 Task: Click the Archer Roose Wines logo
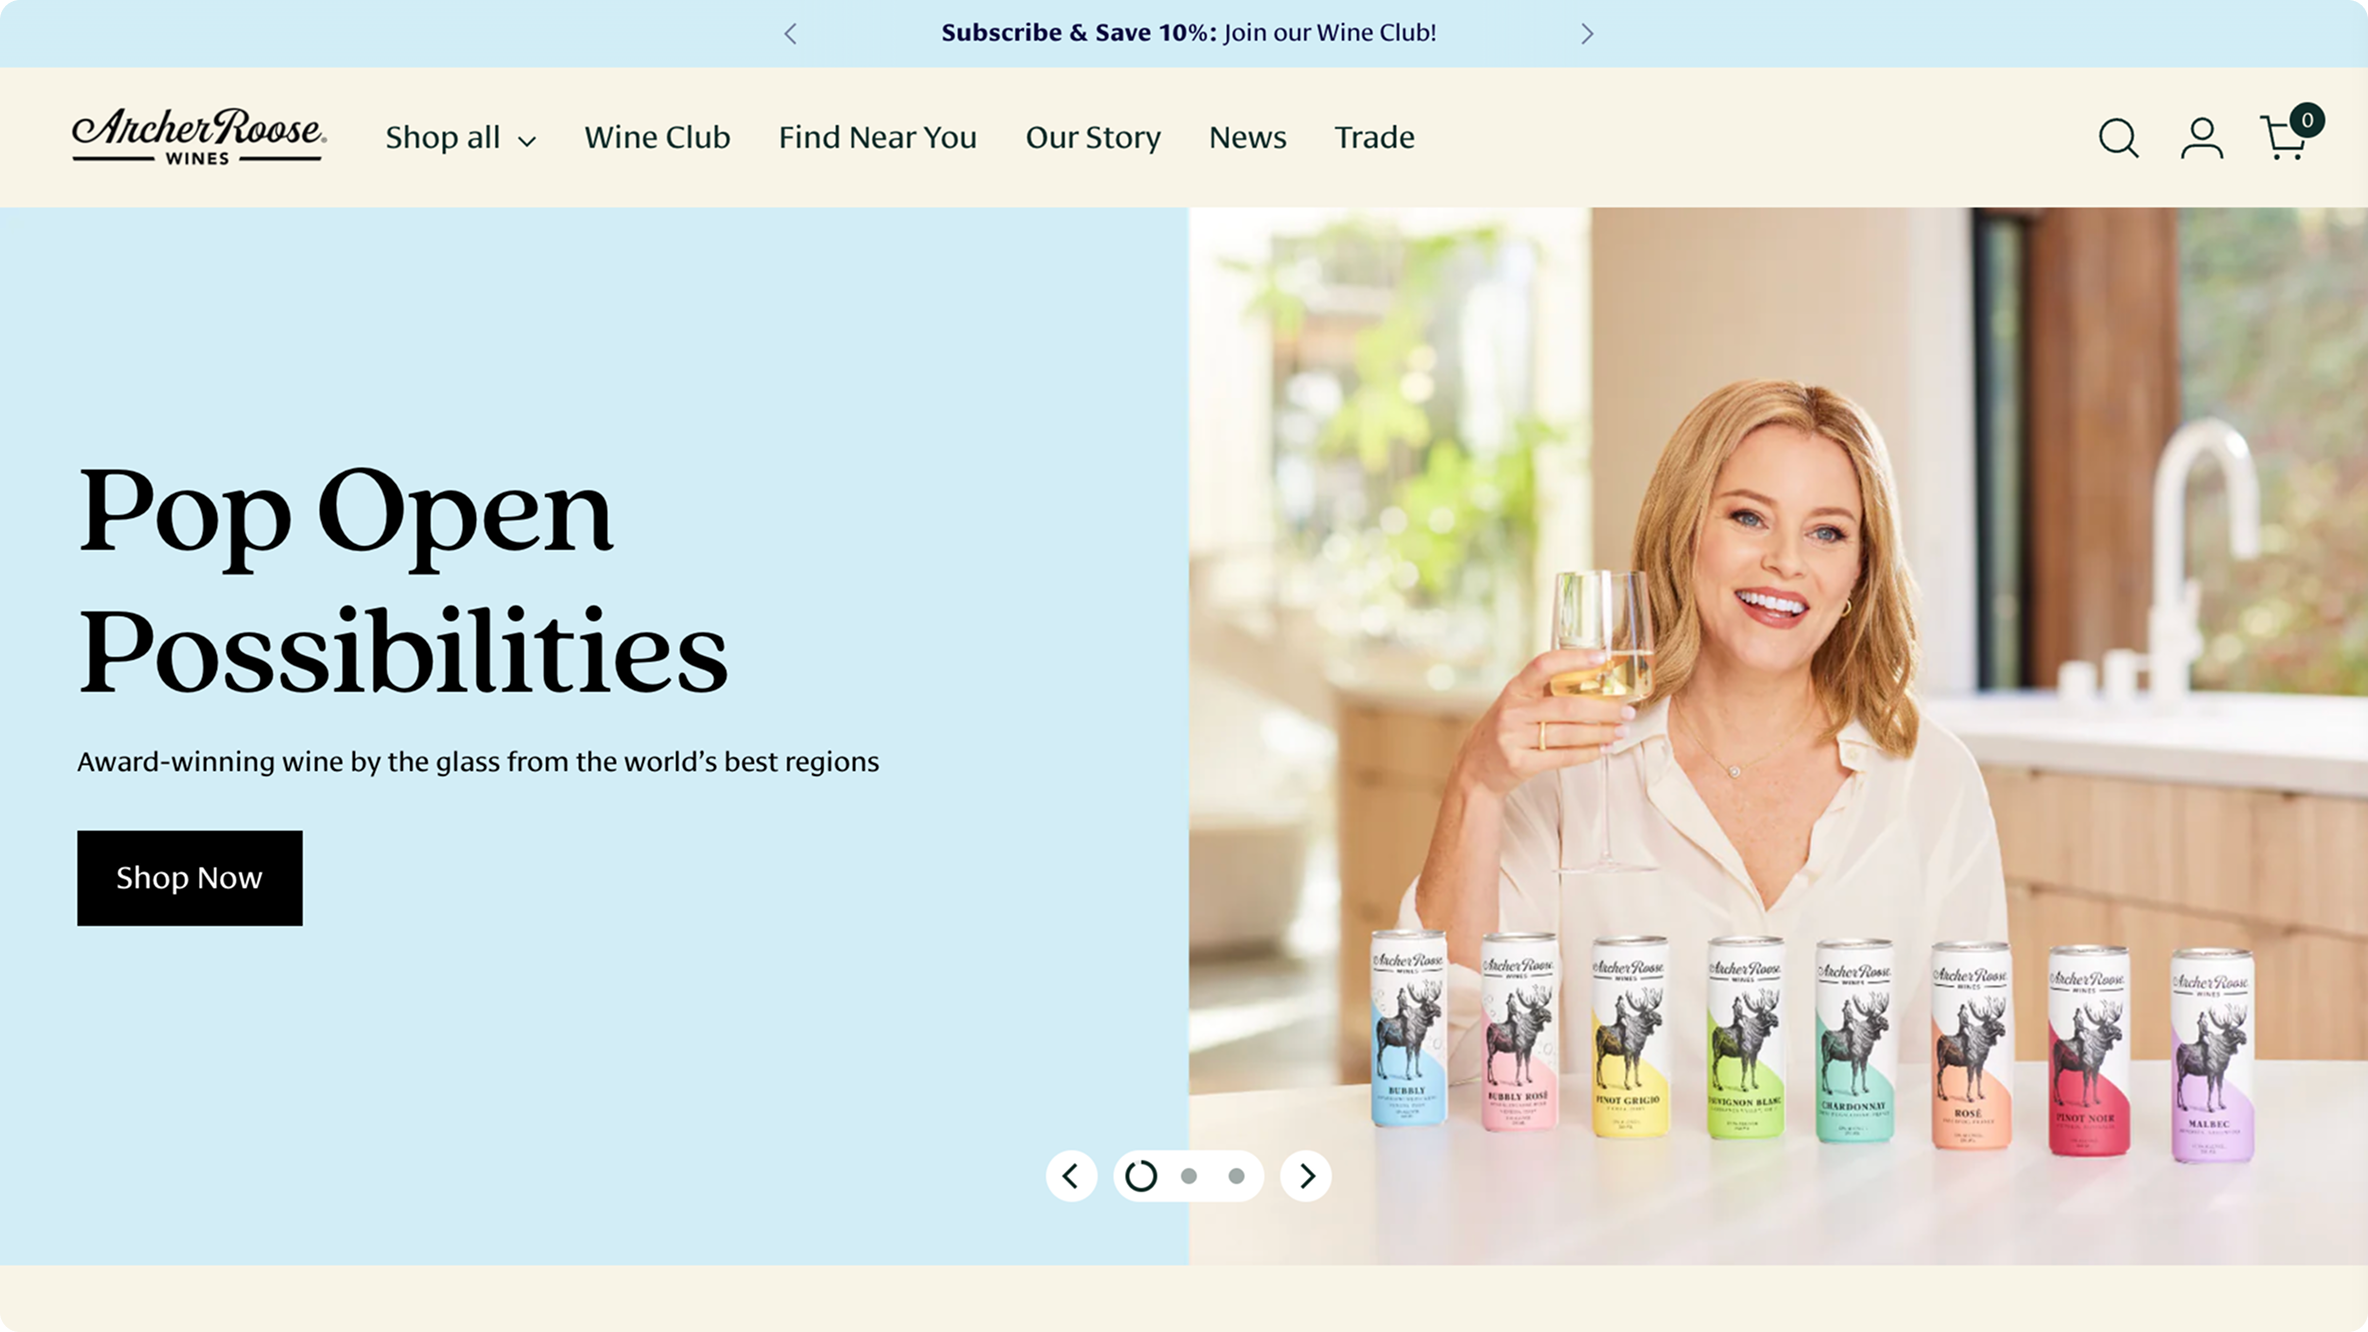pyautogui.click(x=198, y=136)
